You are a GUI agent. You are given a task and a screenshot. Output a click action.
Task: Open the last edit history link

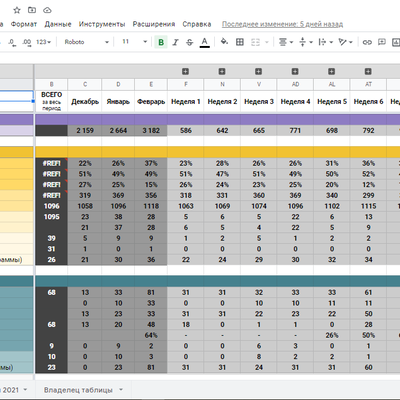[x=282, y=24]
